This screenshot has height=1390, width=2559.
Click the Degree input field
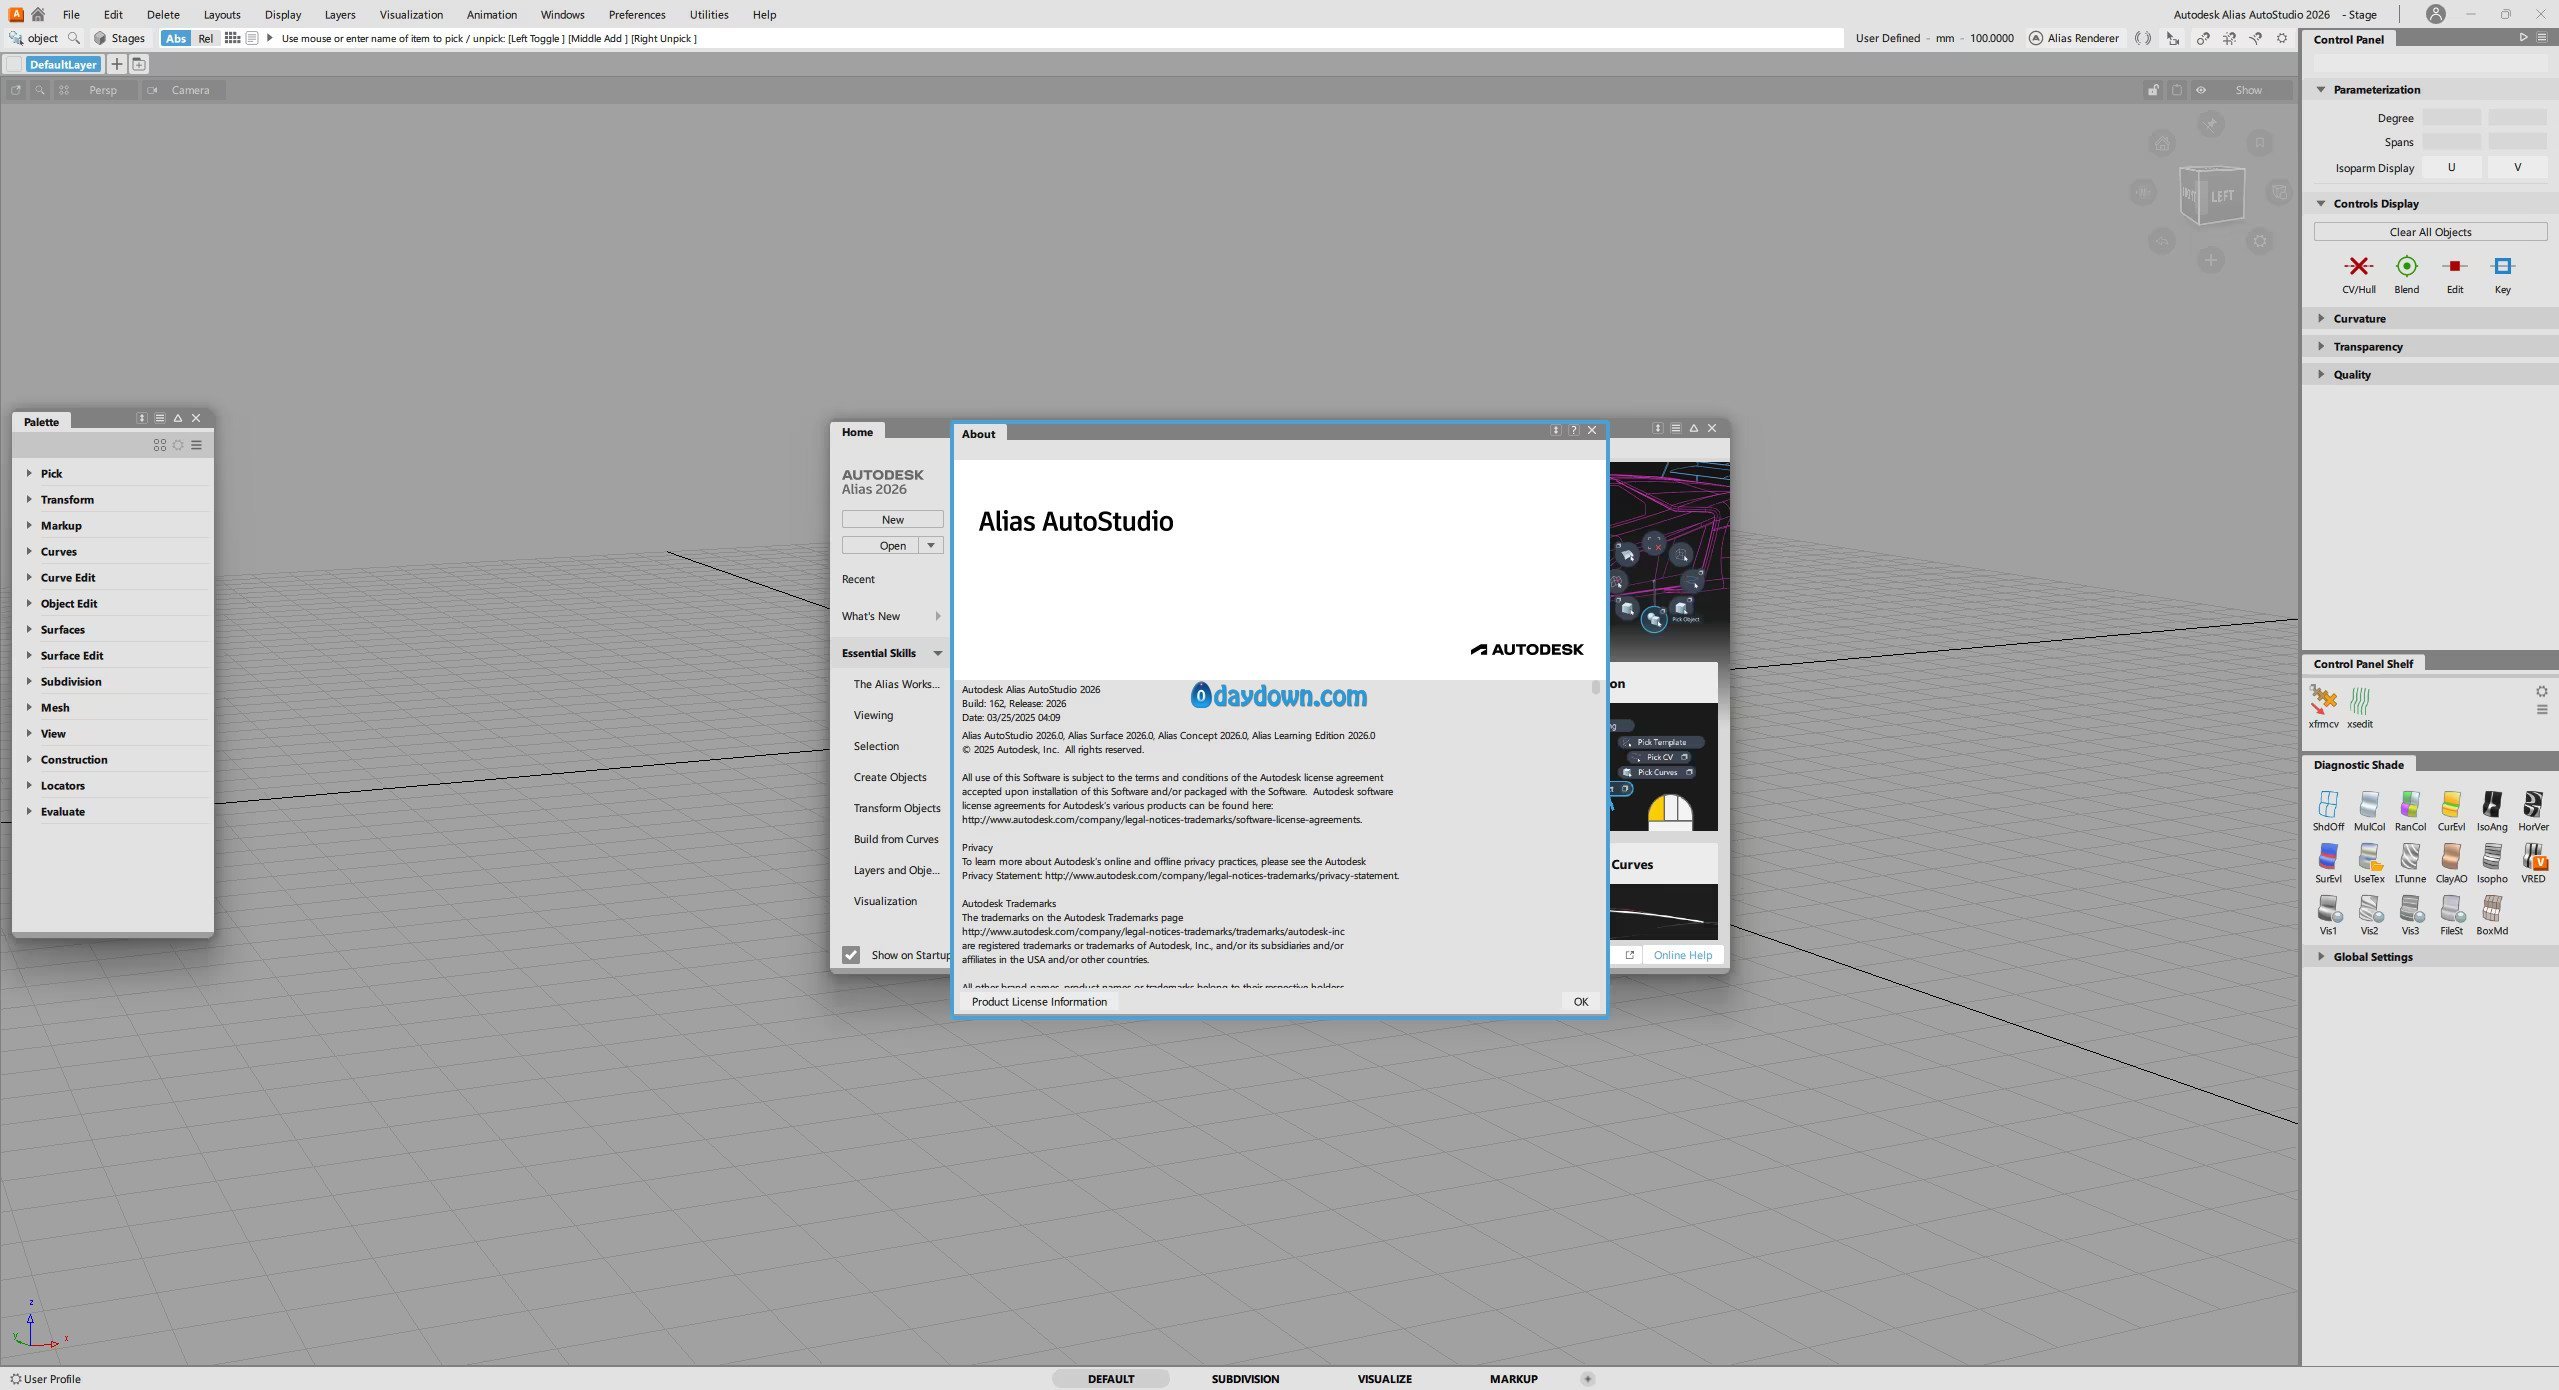2451,117
